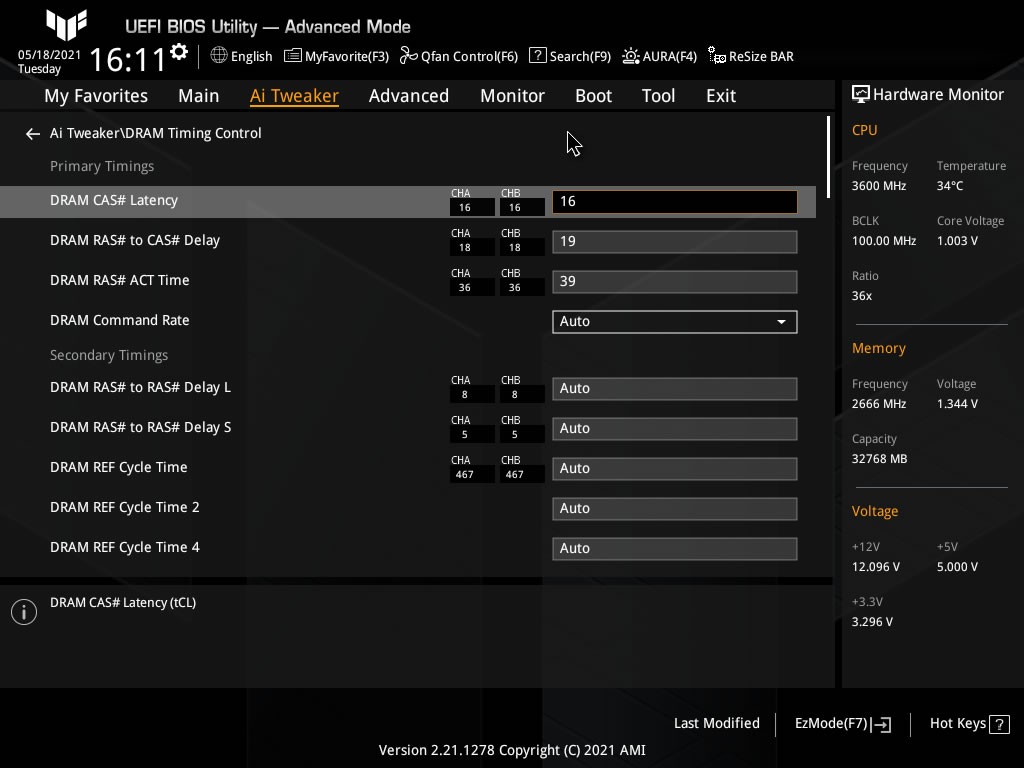Viewport: 1024px width, 768px height.
Task: Open the Monitor tab
Action: click(x=512, y=96)
